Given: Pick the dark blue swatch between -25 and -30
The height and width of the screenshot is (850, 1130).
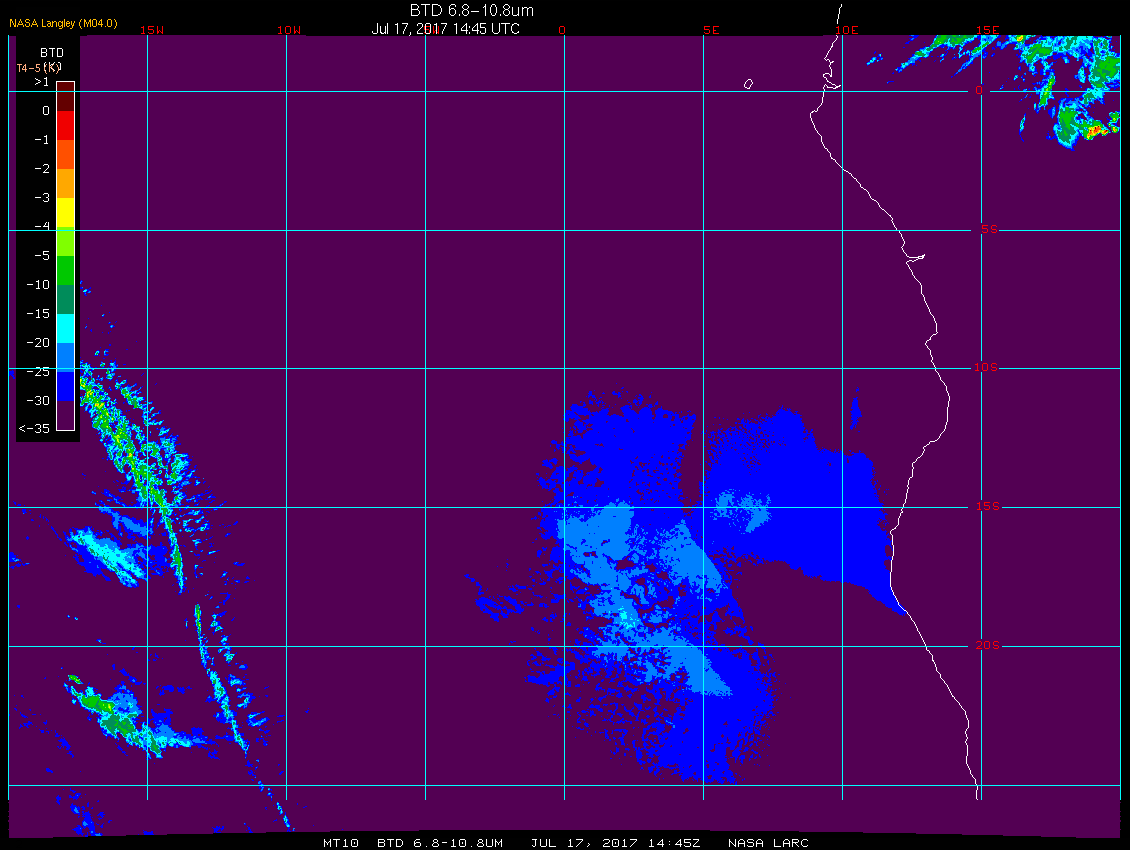Looking at the screenshot, I should tap(66, 386).
